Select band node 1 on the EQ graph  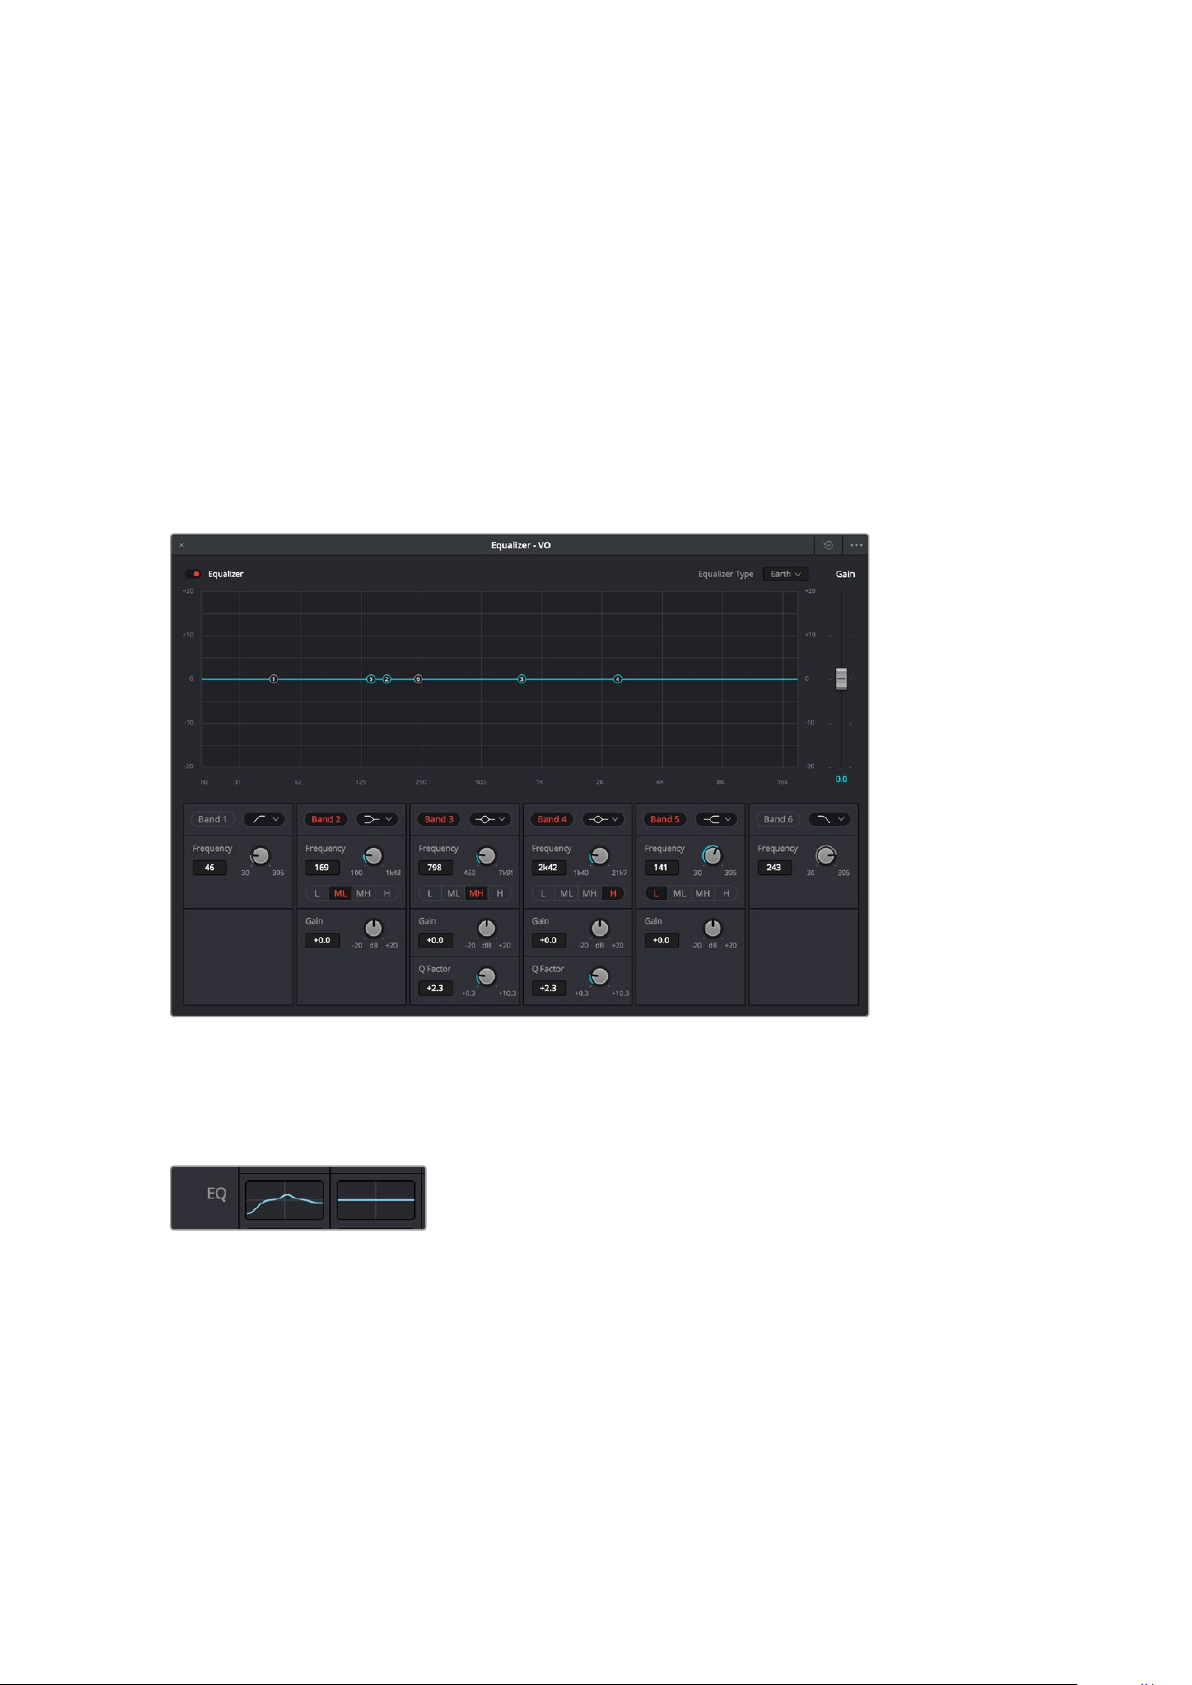coord(273,679)
